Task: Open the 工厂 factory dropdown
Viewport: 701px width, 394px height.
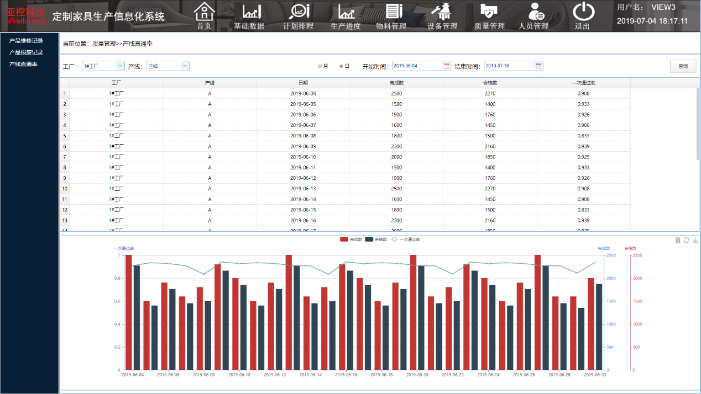Action: (103, 66)
